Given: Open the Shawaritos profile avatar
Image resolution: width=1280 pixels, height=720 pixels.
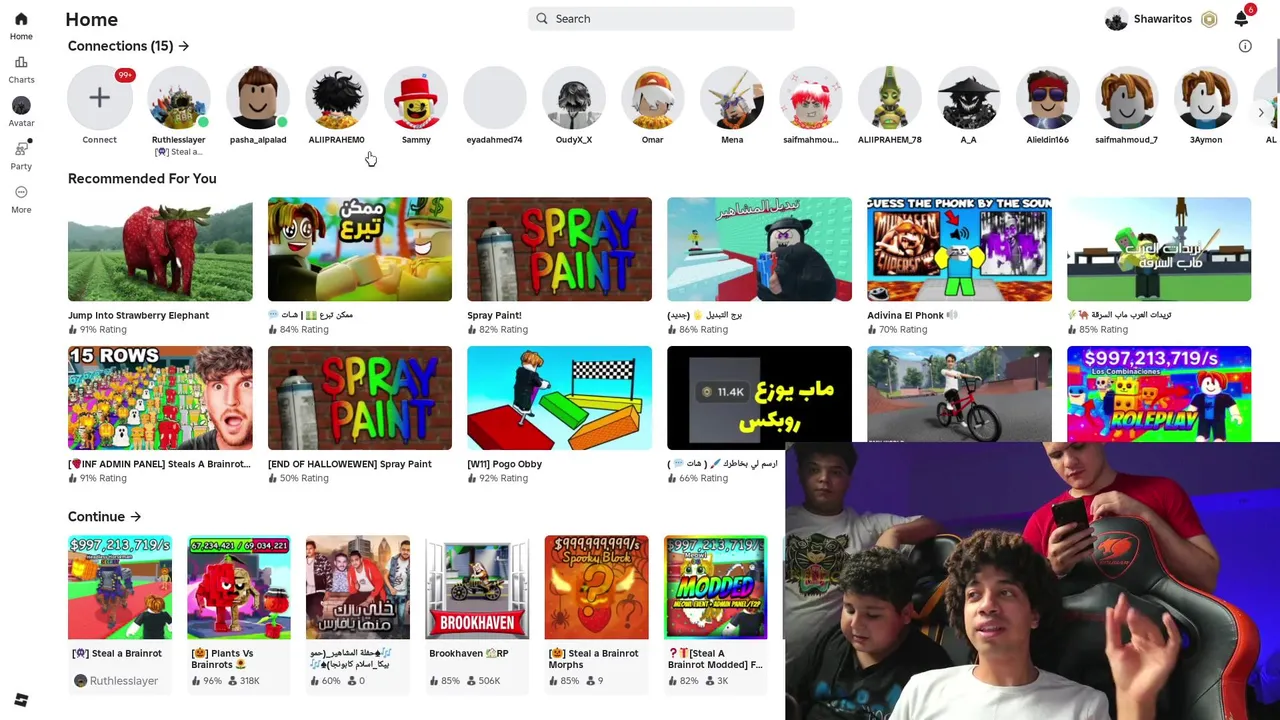Looking at the screenshot, I should [1116, 19].
